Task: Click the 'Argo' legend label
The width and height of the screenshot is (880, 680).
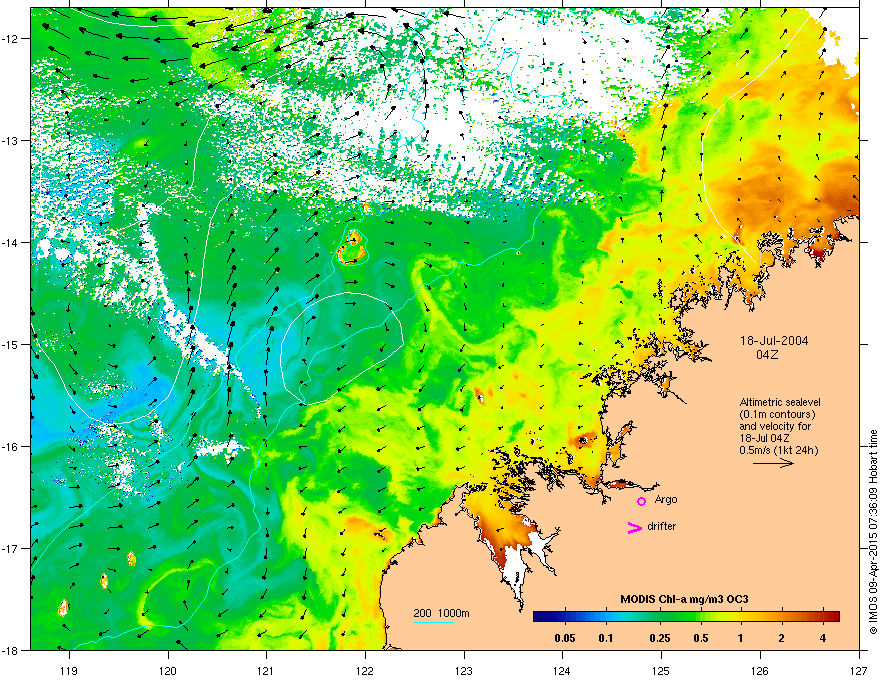Action: (x=666, y=499)
